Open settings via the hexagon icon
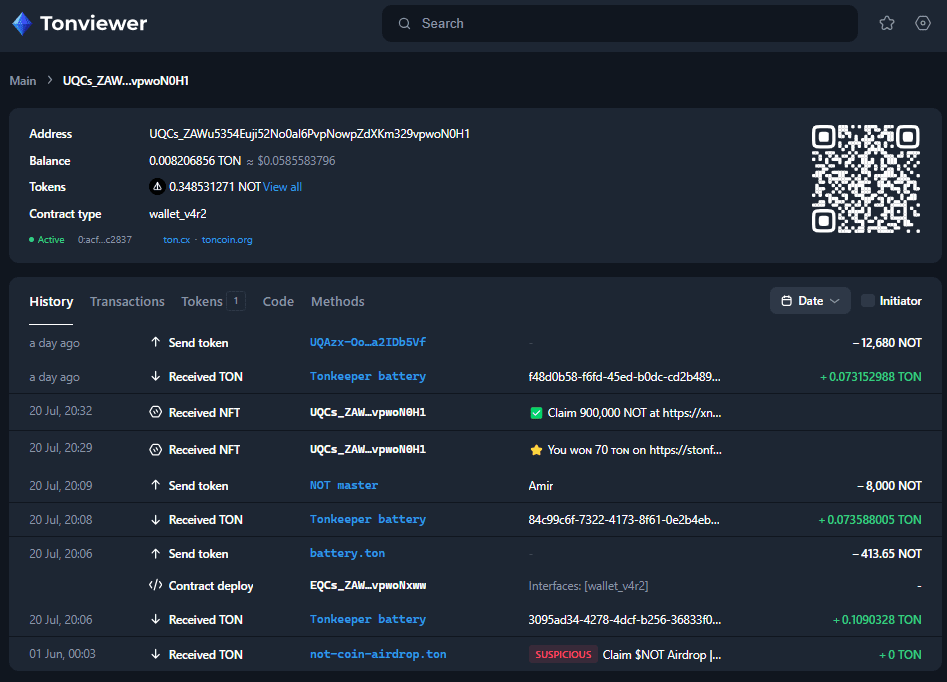 pyautogui.click(x=923, y=23)
